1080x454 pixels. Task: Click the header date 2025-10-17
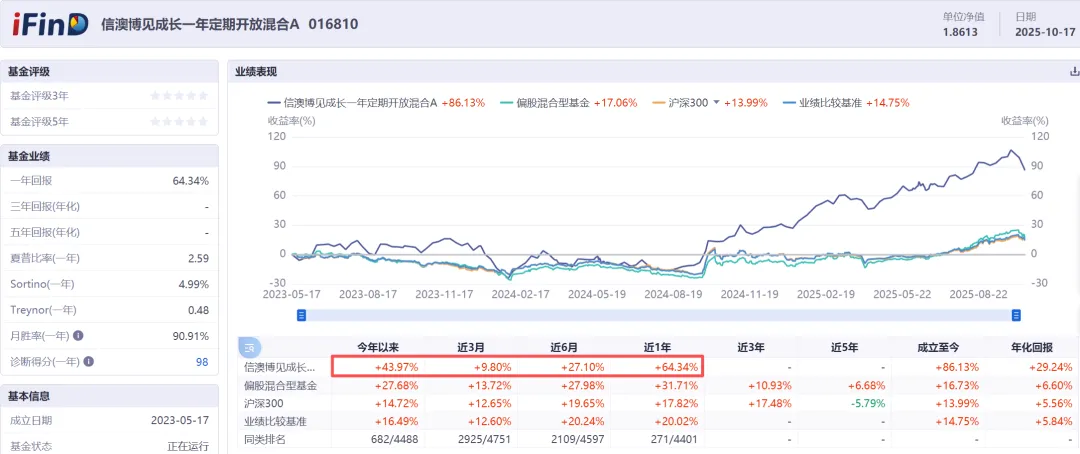(x=1044, y=32)
